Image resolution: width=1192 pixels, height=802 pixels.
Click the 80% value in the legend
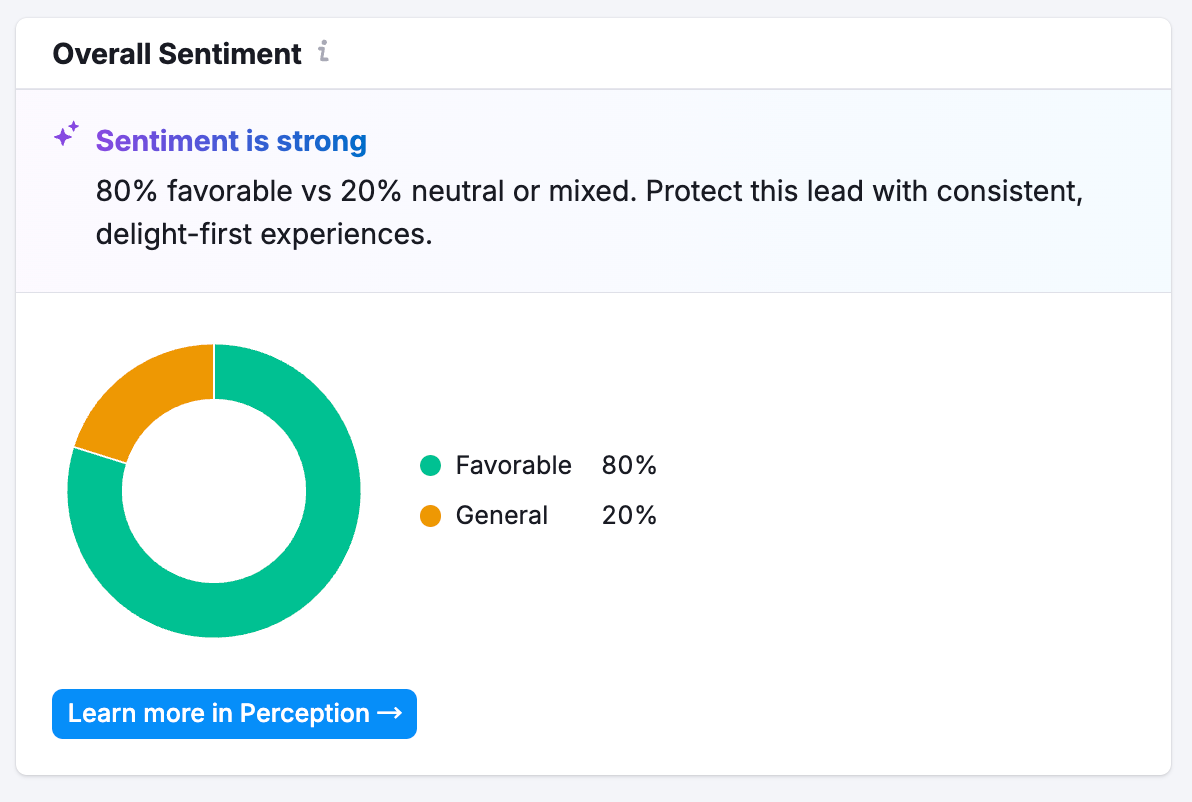click(629, 465)
